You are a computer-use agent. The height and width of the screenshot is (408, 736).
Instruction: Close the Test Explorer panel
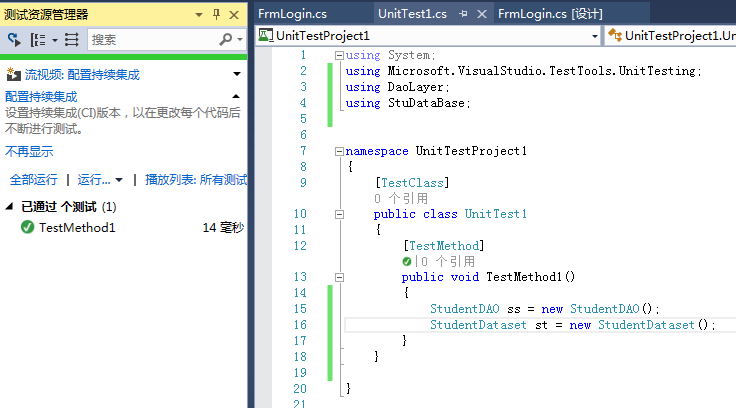click(234, 15)
